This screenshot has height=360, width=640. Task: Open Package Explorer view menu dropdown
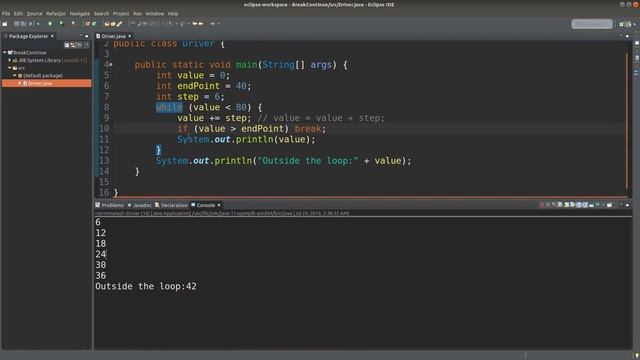[87, 45]
